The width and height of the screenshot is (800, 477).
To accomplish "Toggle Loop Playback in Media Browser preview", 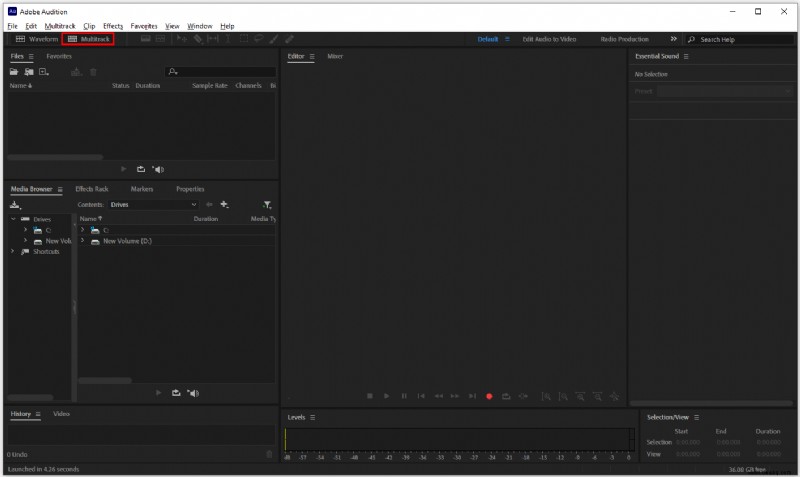I will tap(176, 393).
